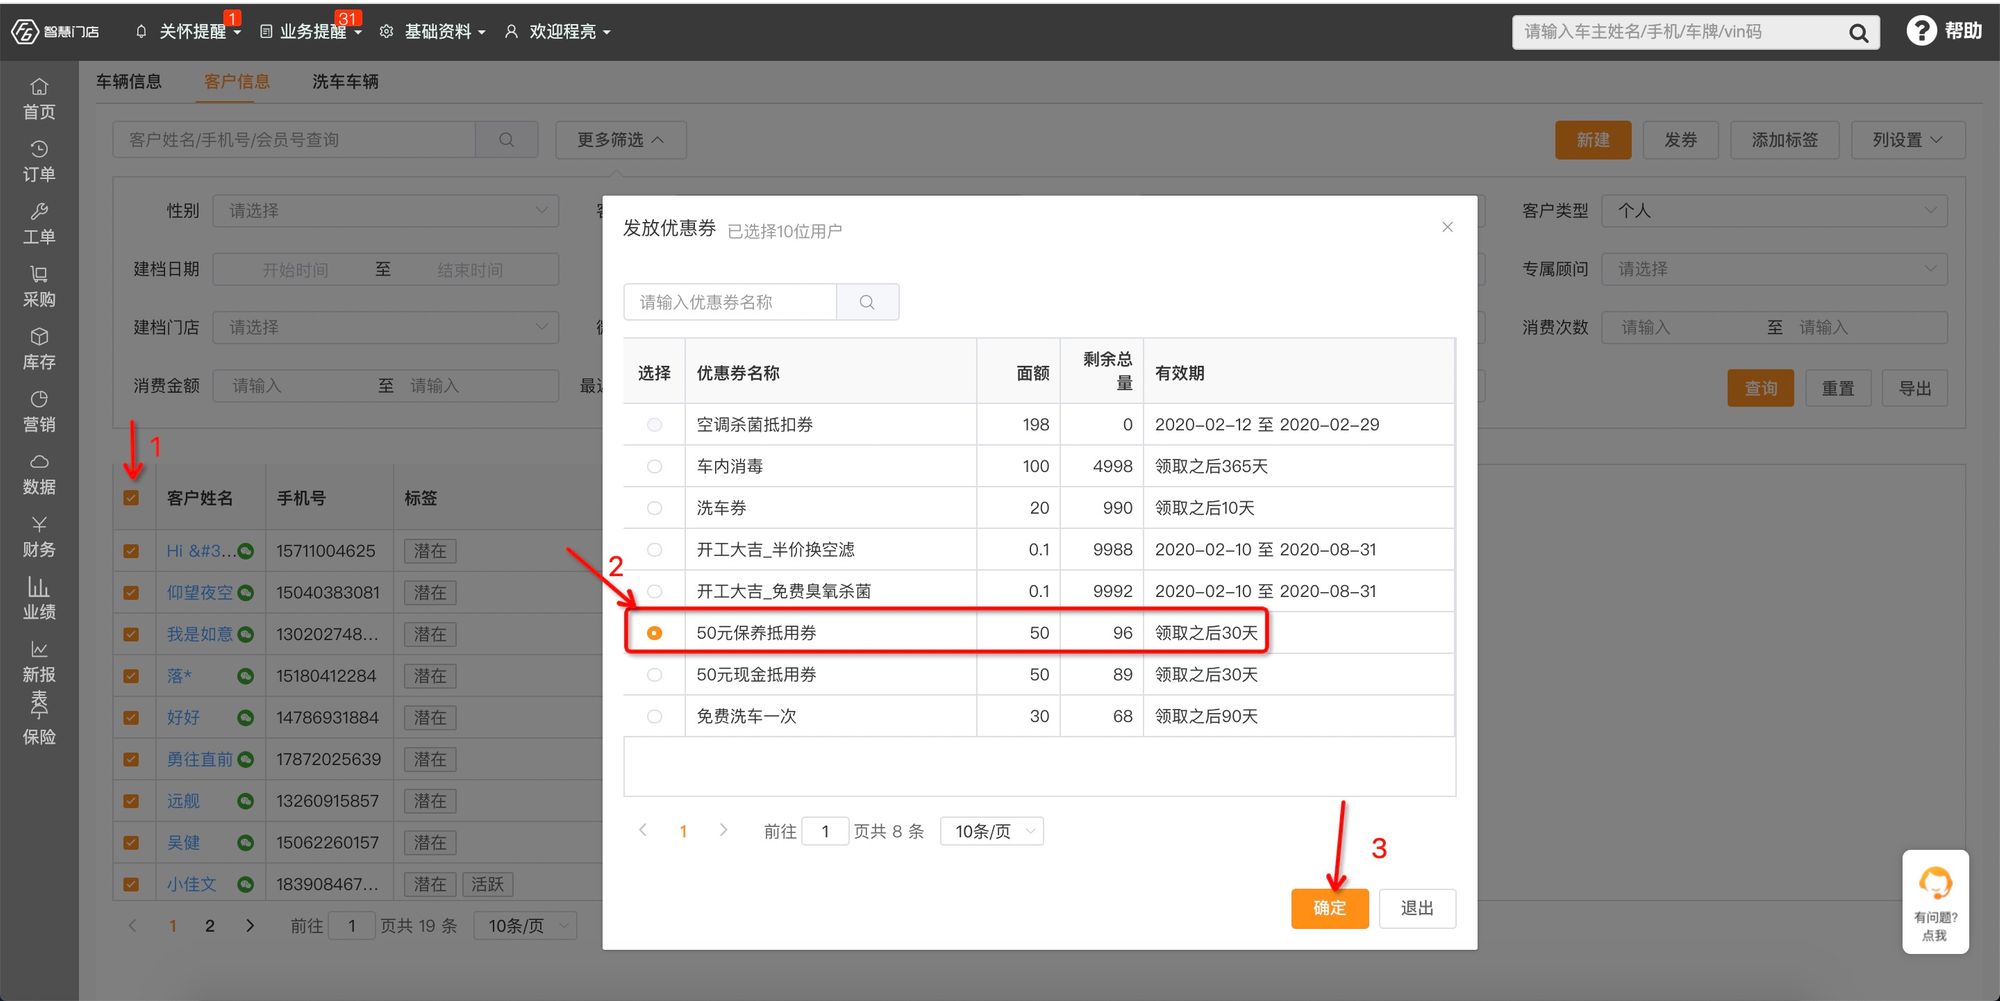Collapse the 更多筛选 filter expander

click(x=621, y=140)
